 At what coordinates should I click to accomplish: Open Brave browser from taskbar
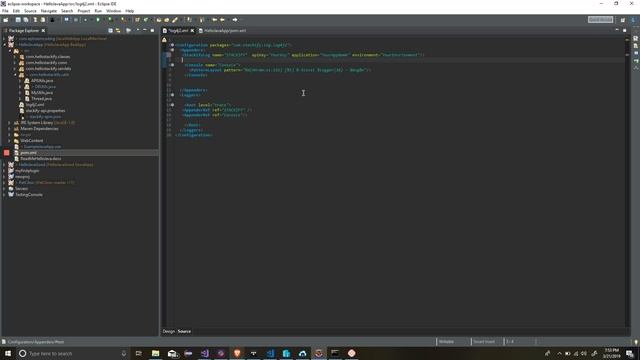point(237,353)
